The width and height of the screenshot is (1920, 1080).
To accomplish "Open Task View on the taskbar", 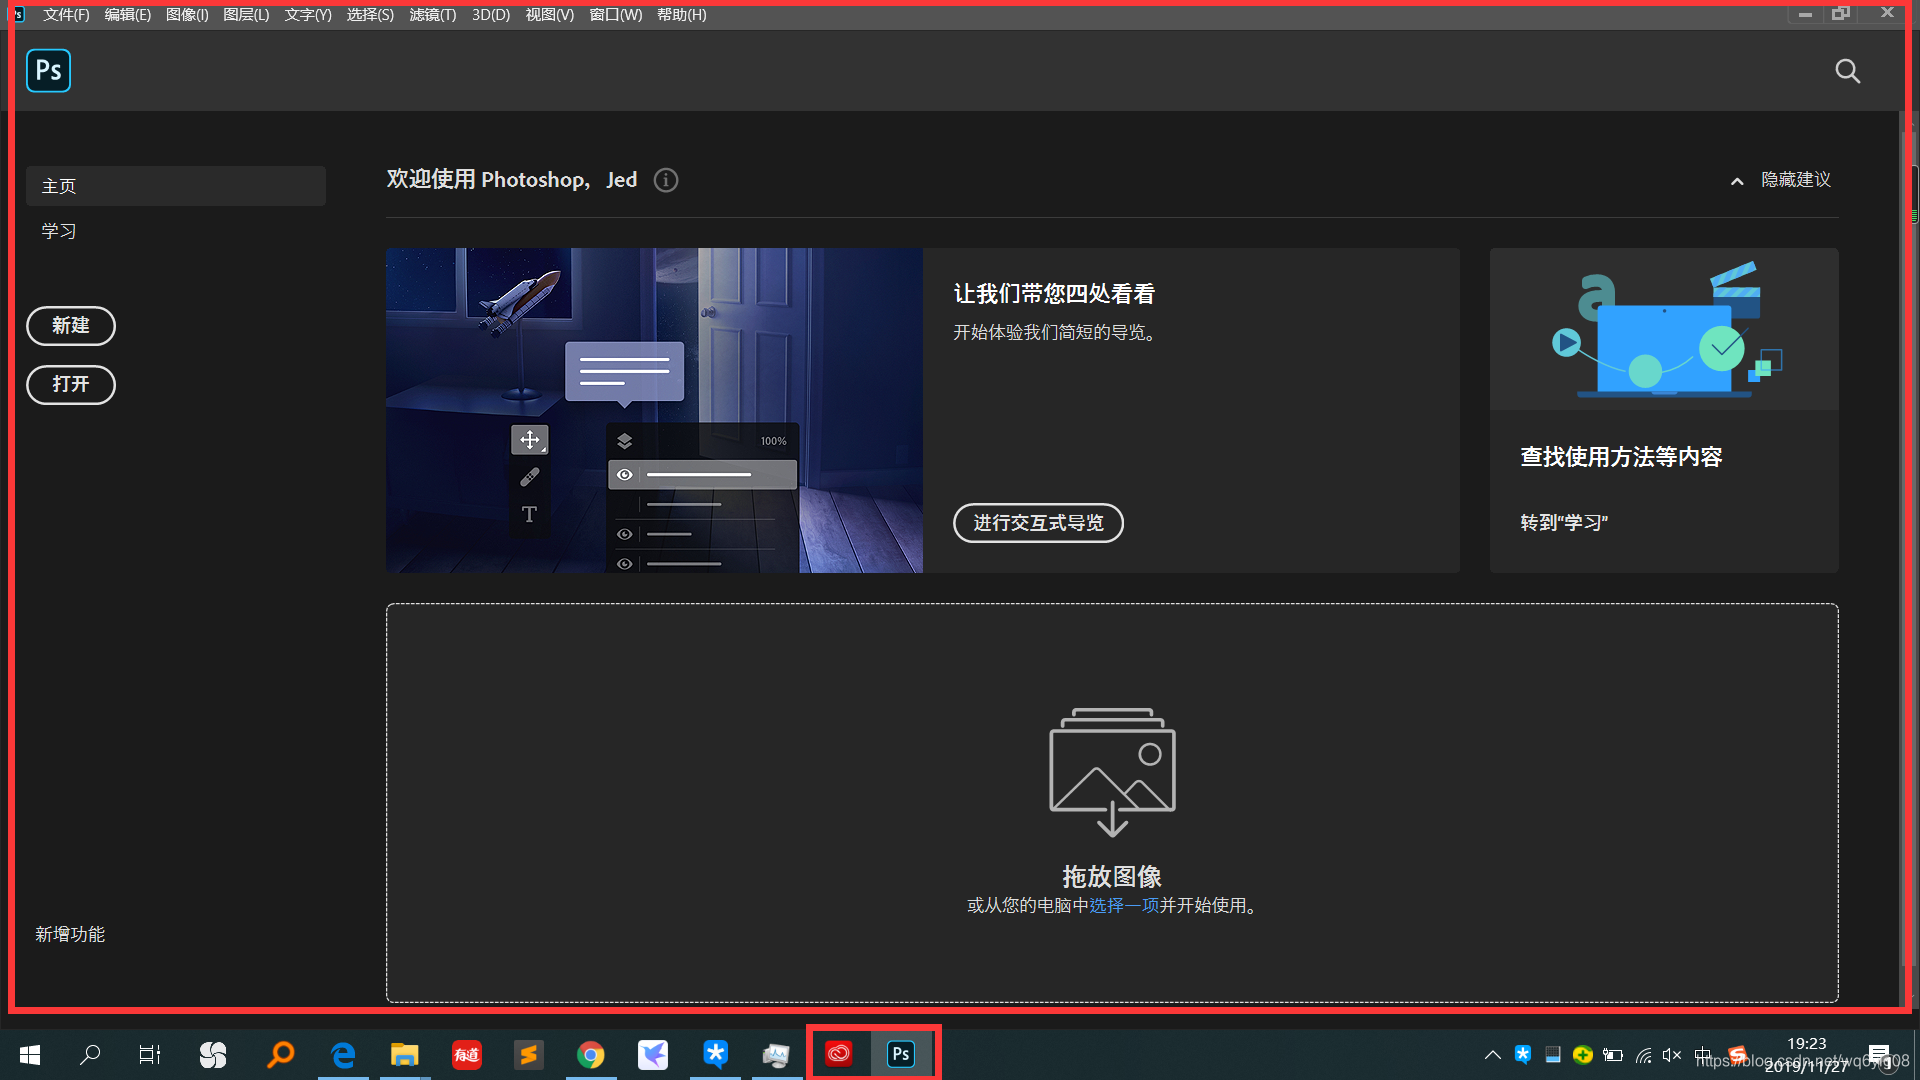I will [x=150, y=1054].
